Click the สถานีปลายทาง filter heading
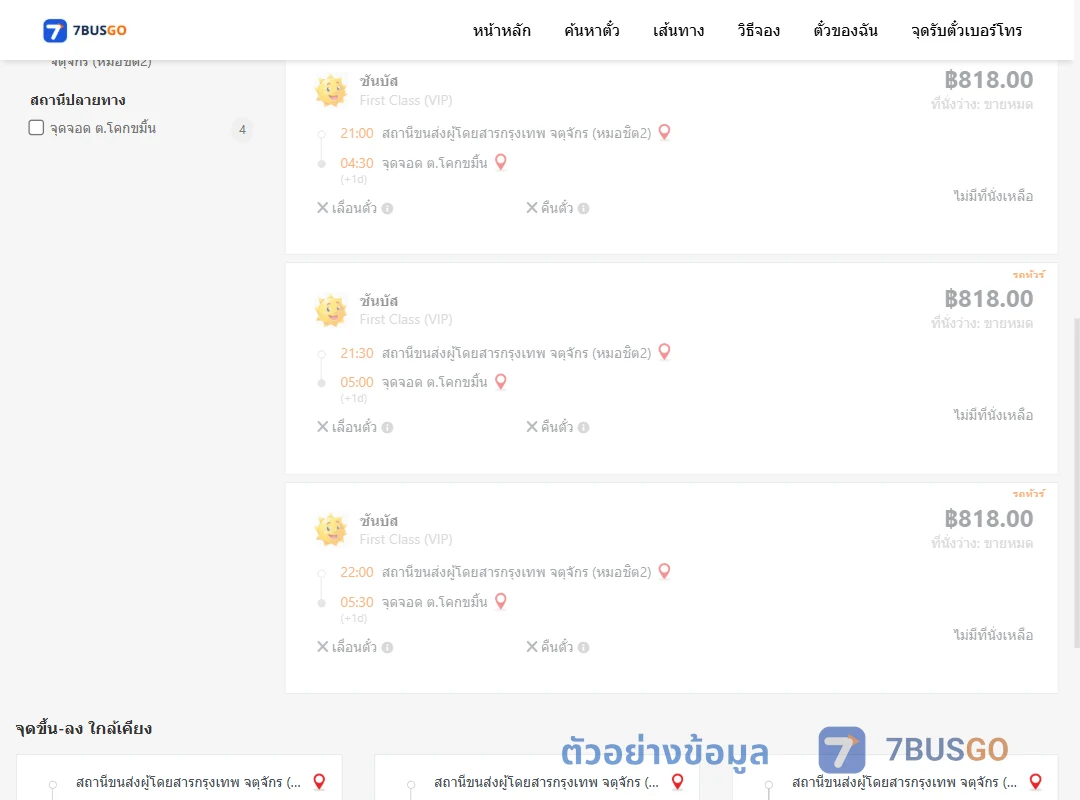 (78, 100)
